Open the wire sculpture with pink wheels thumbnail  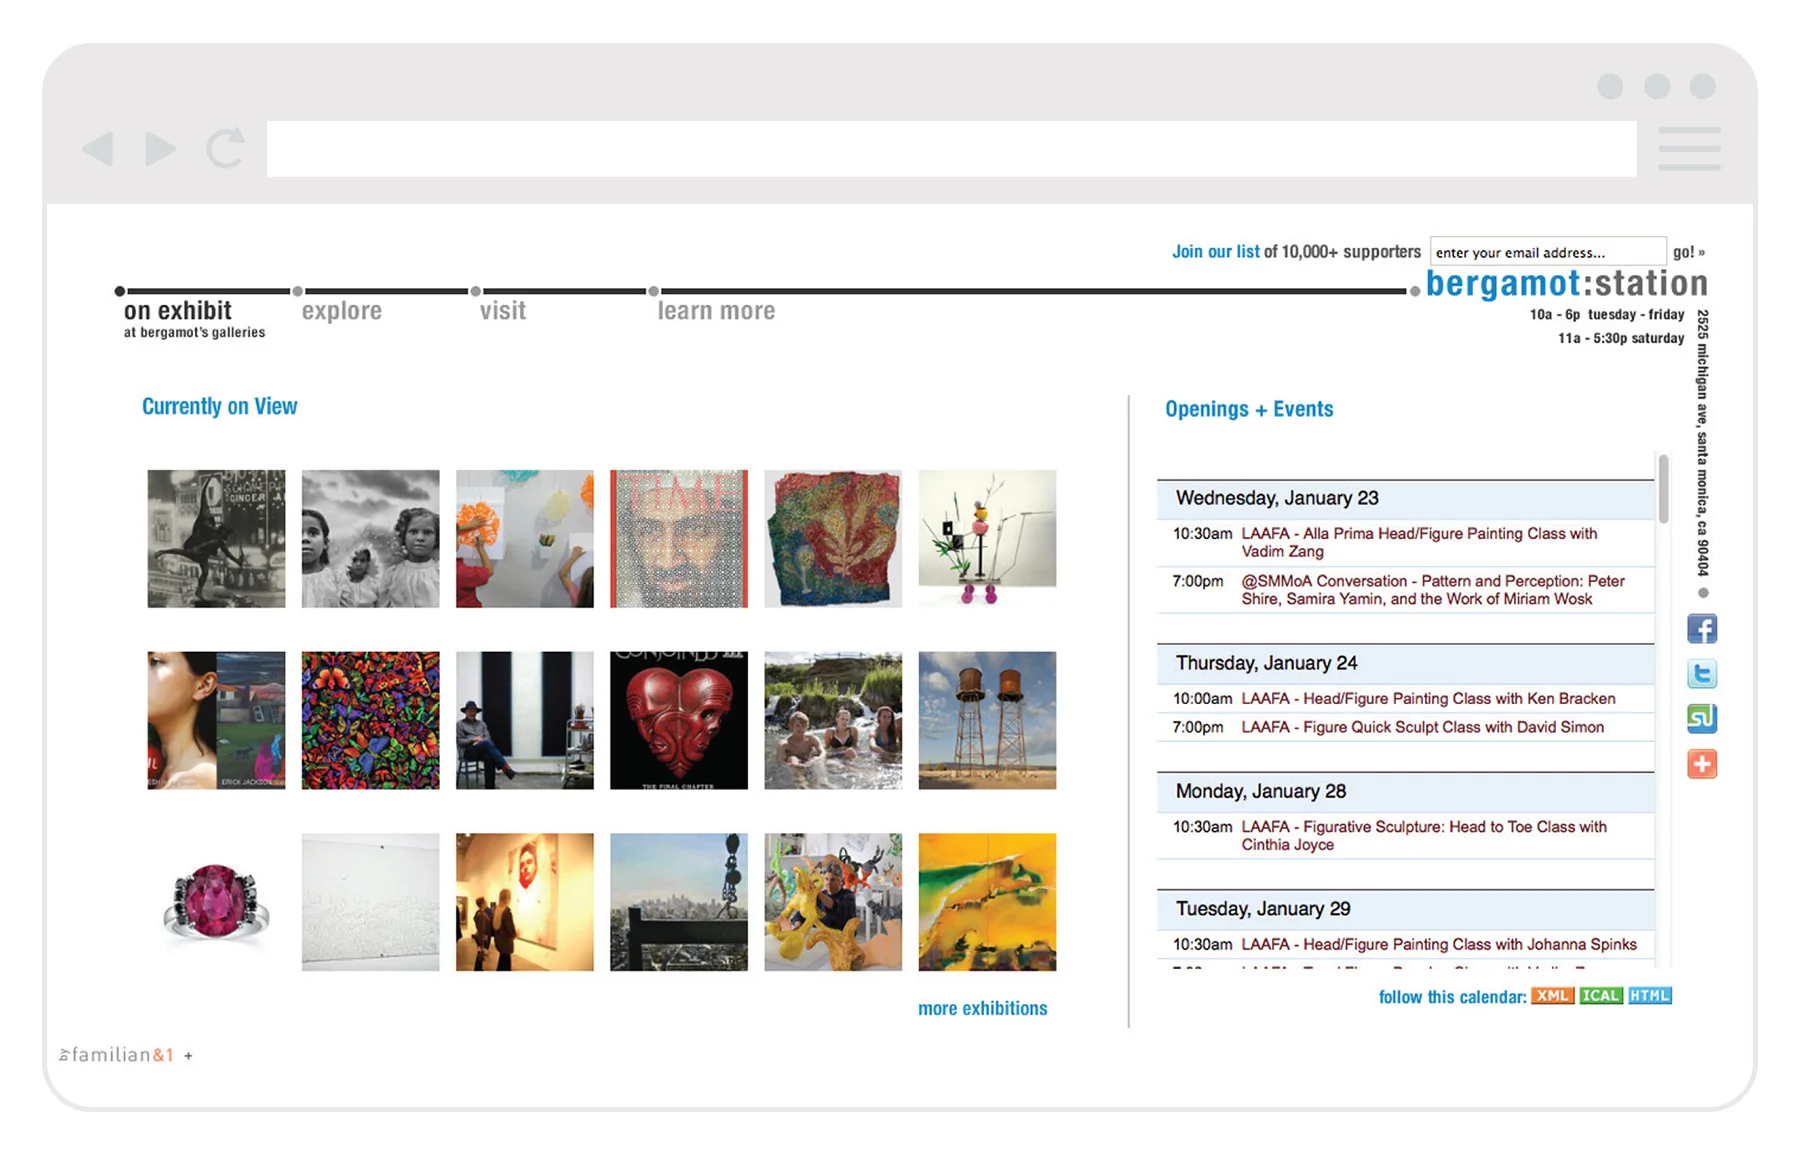coord(987,539)
